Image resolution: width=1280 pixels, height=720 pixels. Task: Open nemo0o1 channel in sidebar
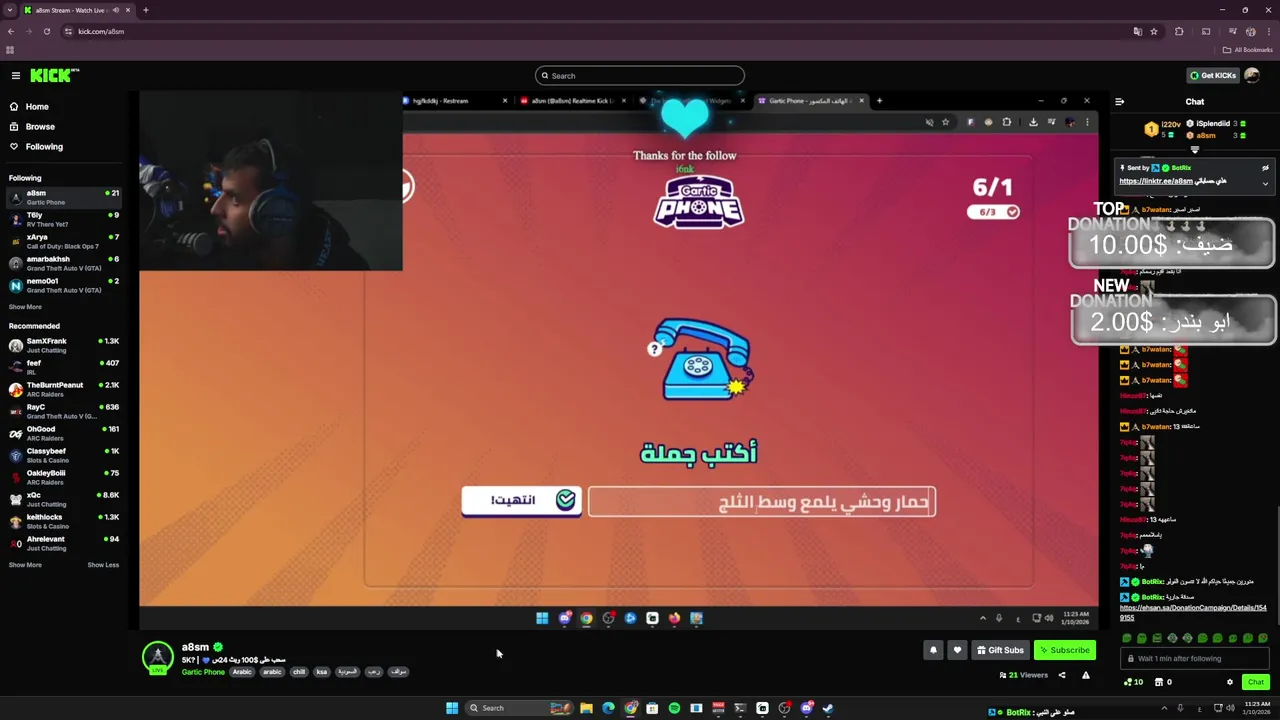65,285
